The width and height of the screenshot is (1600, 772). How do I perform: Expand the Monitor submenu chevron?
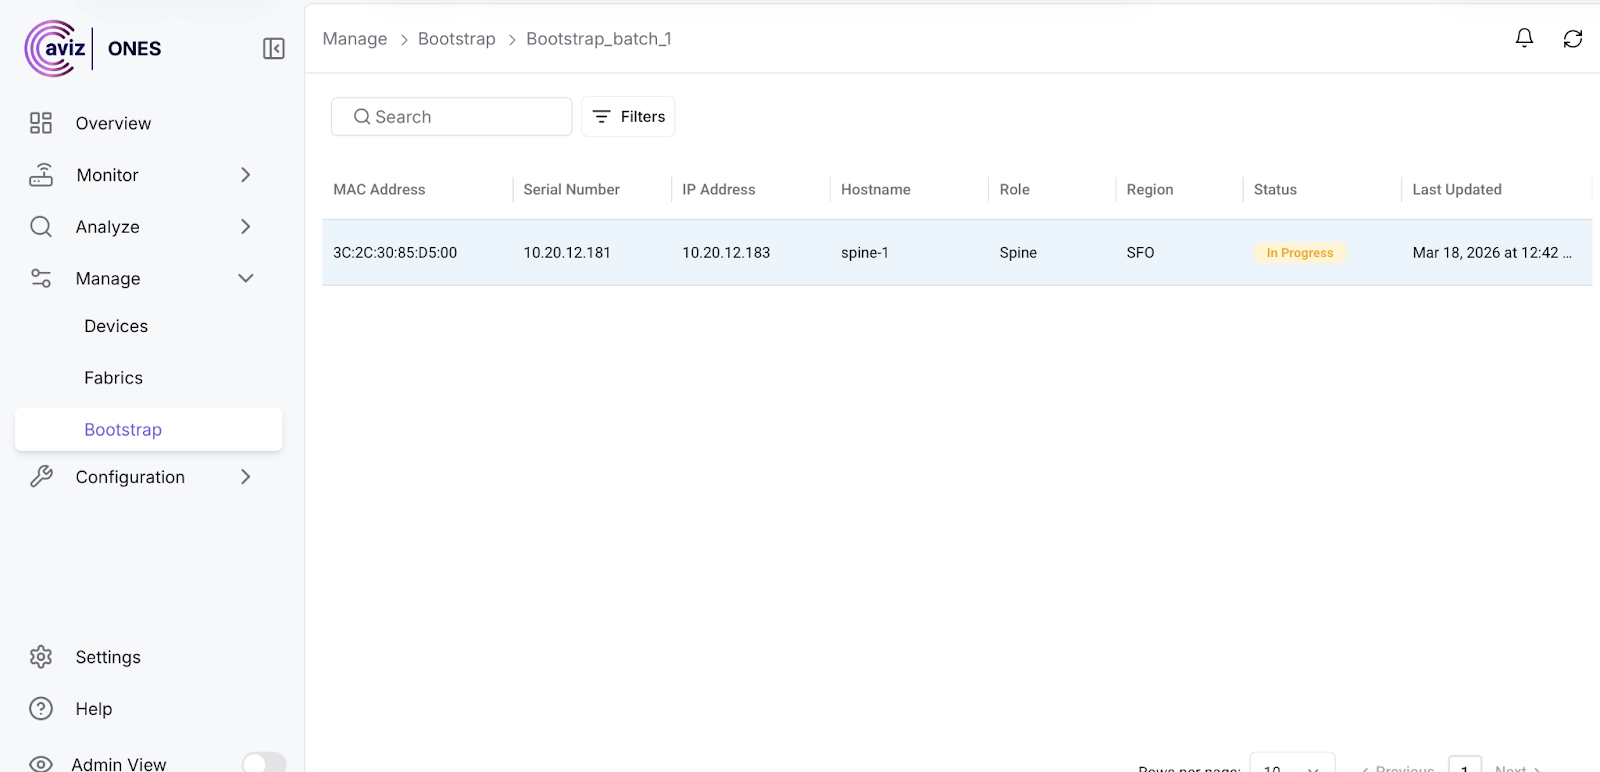(245, 175)
